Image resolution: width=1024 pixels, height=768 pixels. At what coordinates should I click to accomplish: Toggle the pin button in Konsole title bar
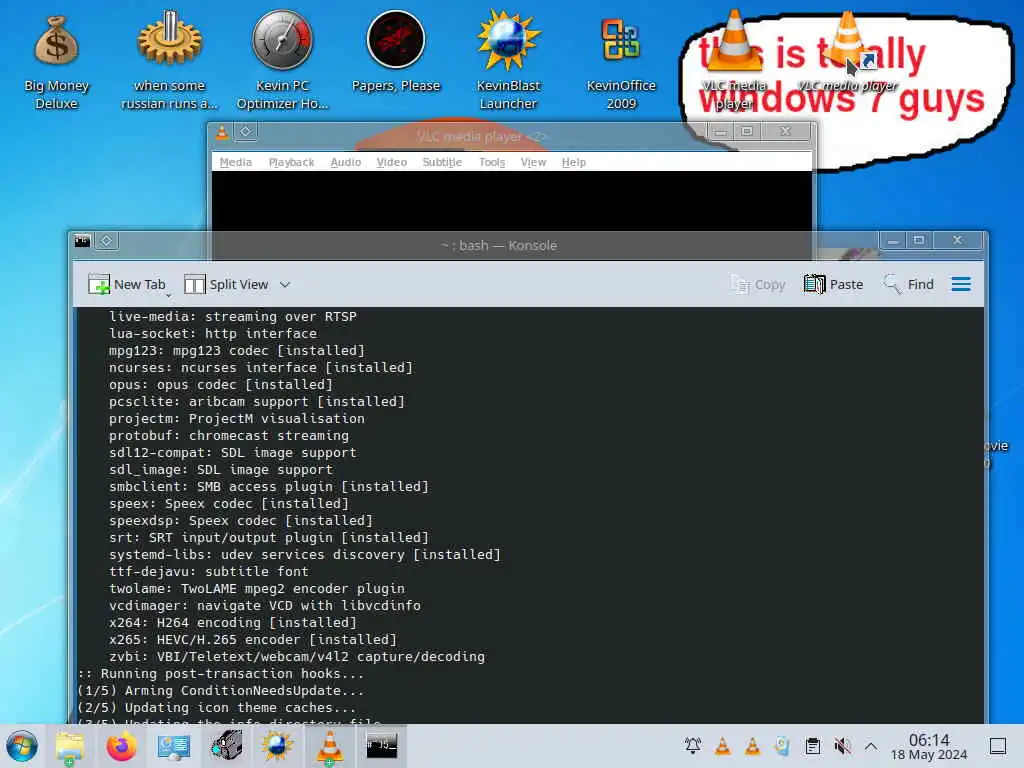click(x=106, y=242)
